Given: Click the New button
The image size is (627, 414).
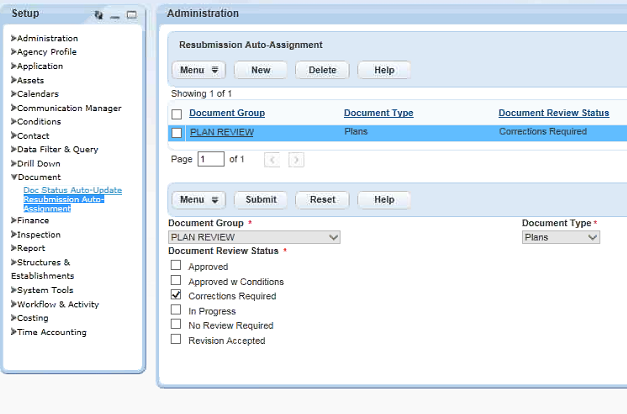Looking at the screenshot, I should point(260,70).
